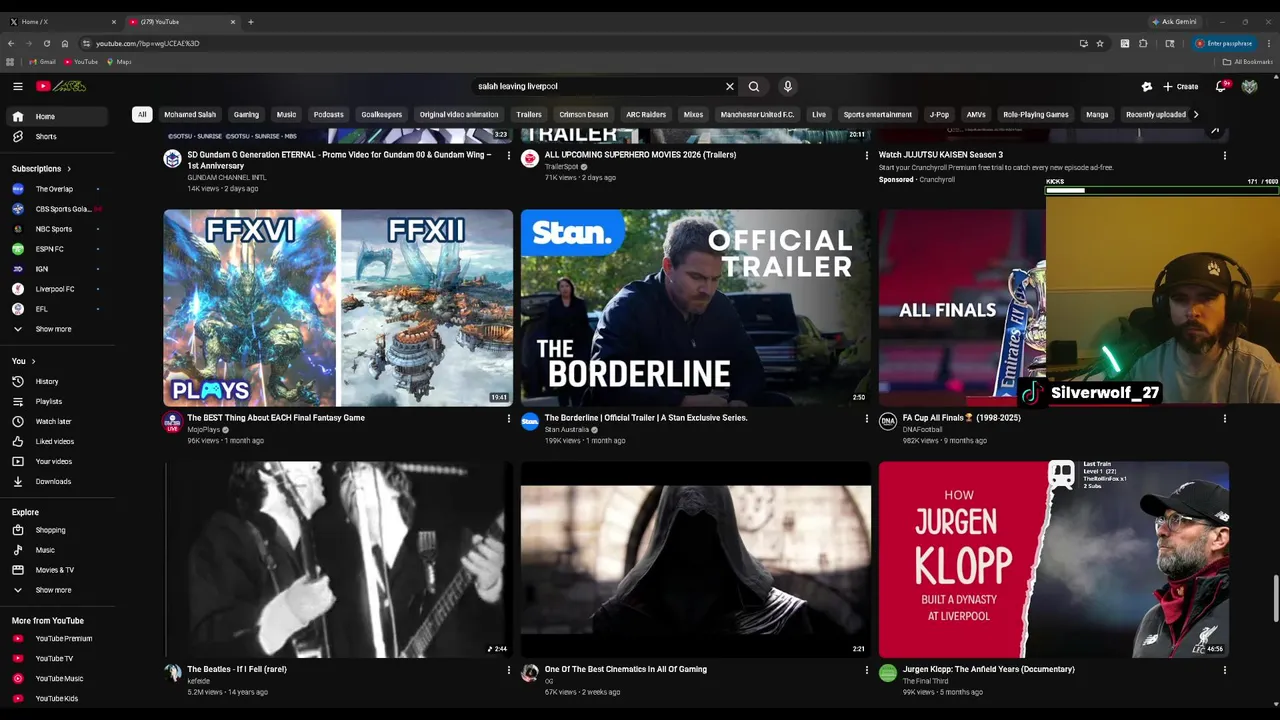
Task: Select the All filter chip
Action: tap(142, 115)
